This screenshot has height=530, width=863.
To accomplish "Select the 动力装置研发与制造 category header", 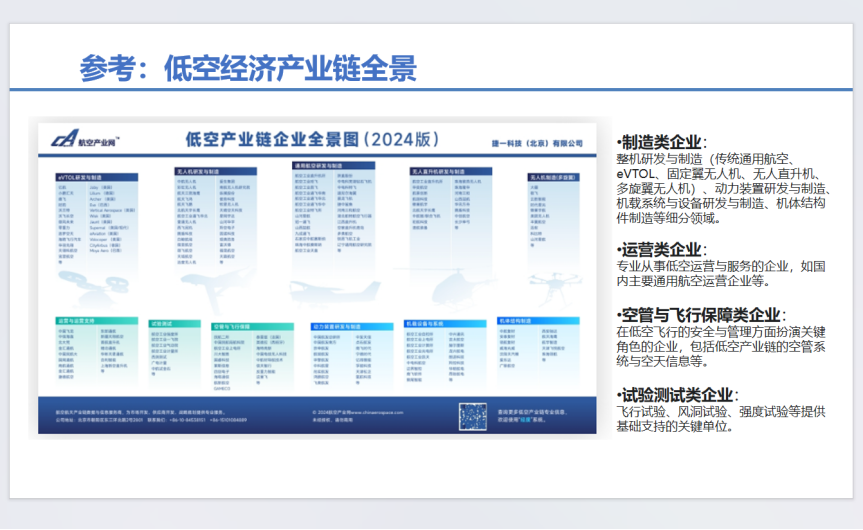I will point(334,325).
